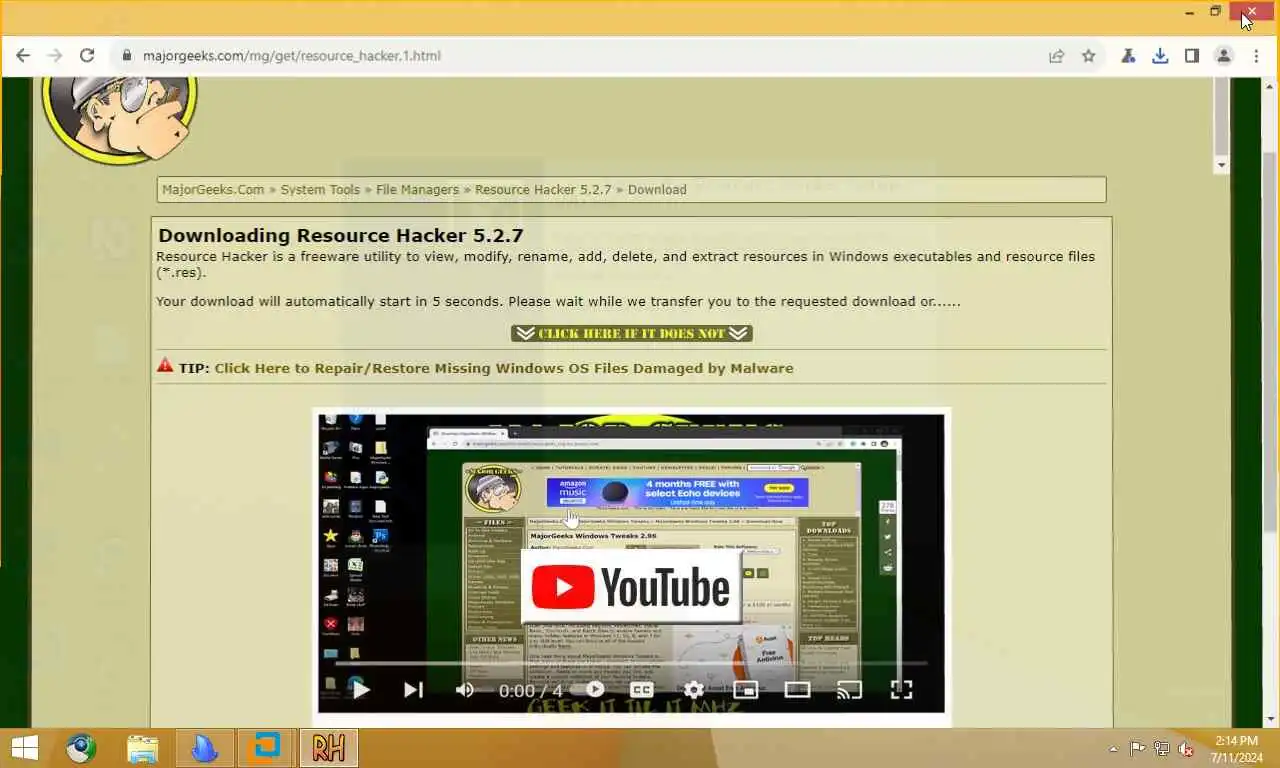Open the Chrome profile avatar
The height and width of the screenshot is (768, 1280).
(1224, 56)
